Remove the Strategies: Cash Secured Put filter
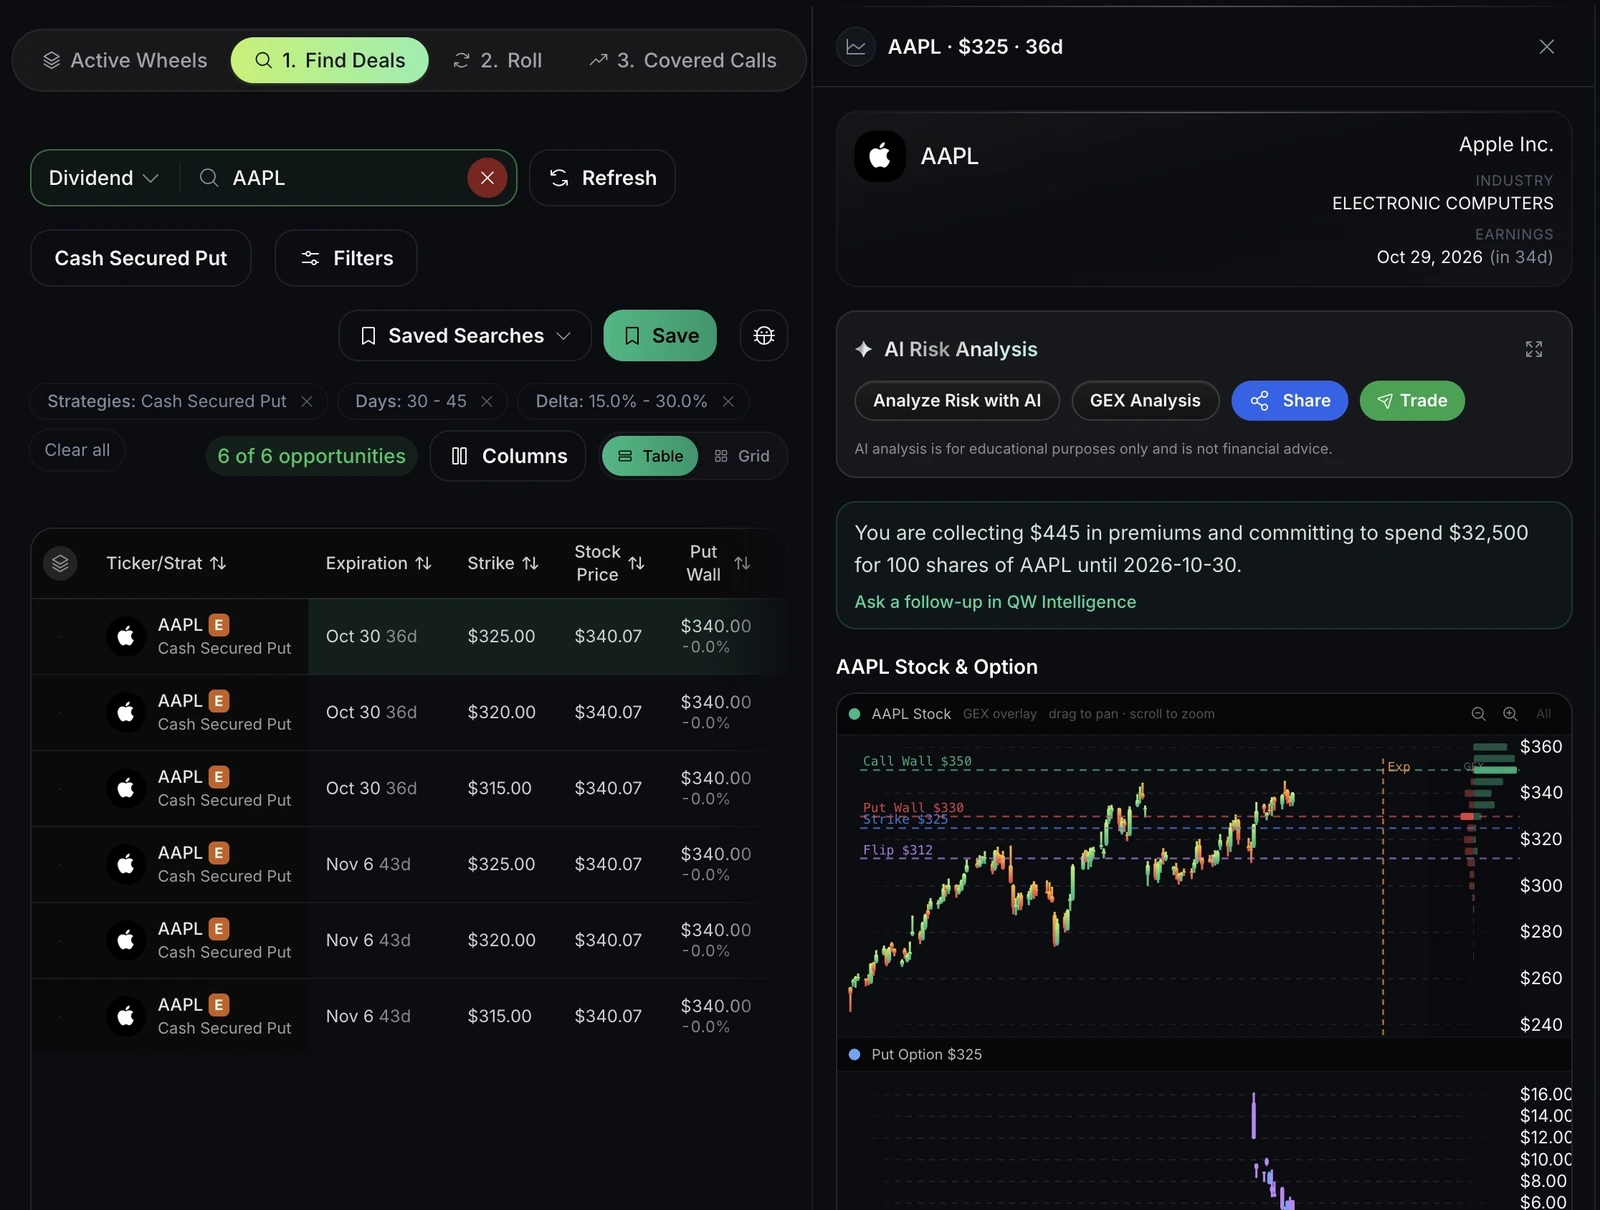This screenshot has width=1600, height=1210. (307, 401)
